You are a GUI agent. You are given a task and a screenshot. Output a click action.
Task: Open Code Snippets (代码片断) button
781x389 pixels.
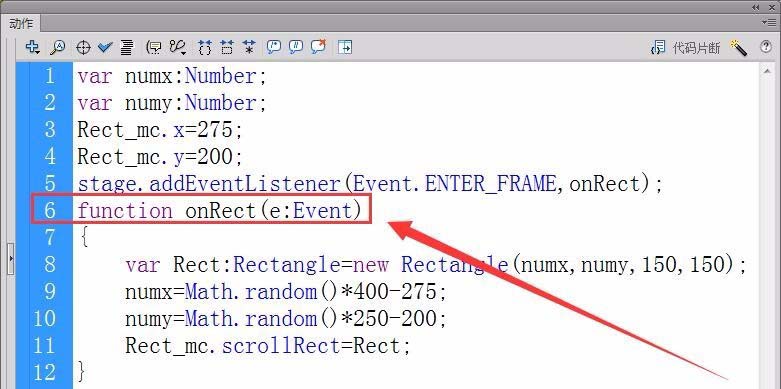(685, 48)
